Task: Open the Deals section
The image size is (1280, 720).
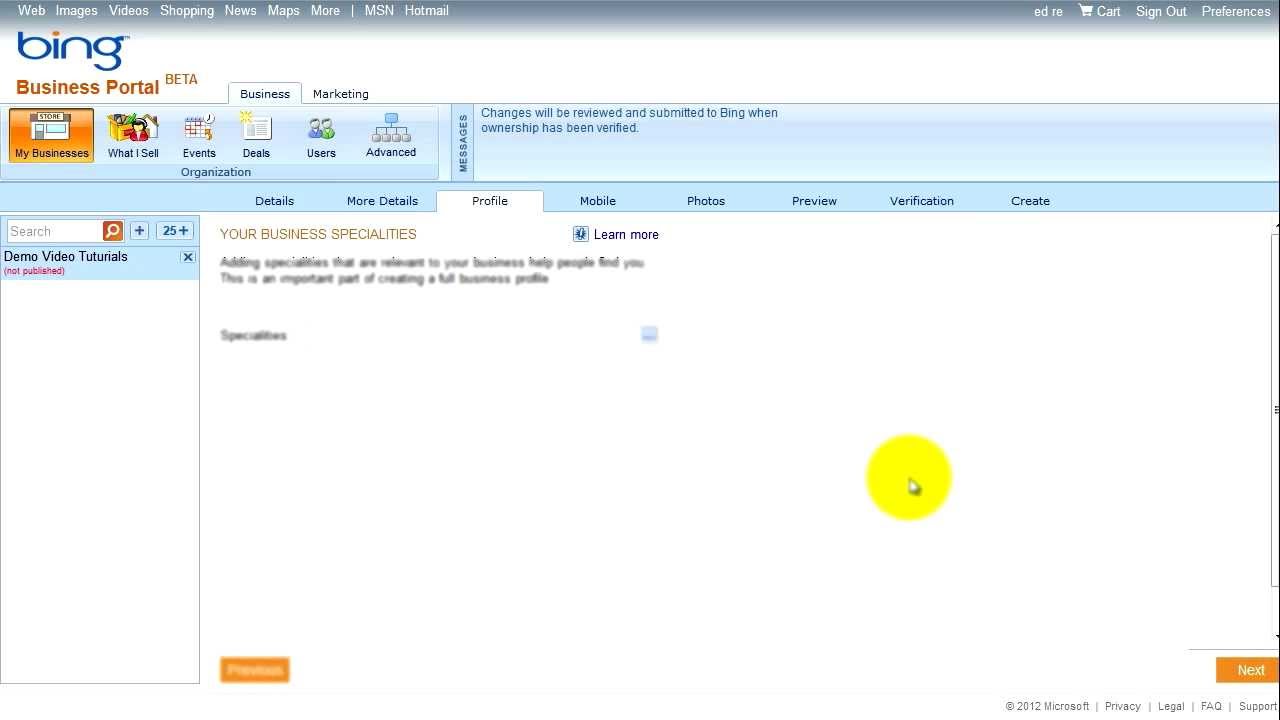Action: pos(256,135)
